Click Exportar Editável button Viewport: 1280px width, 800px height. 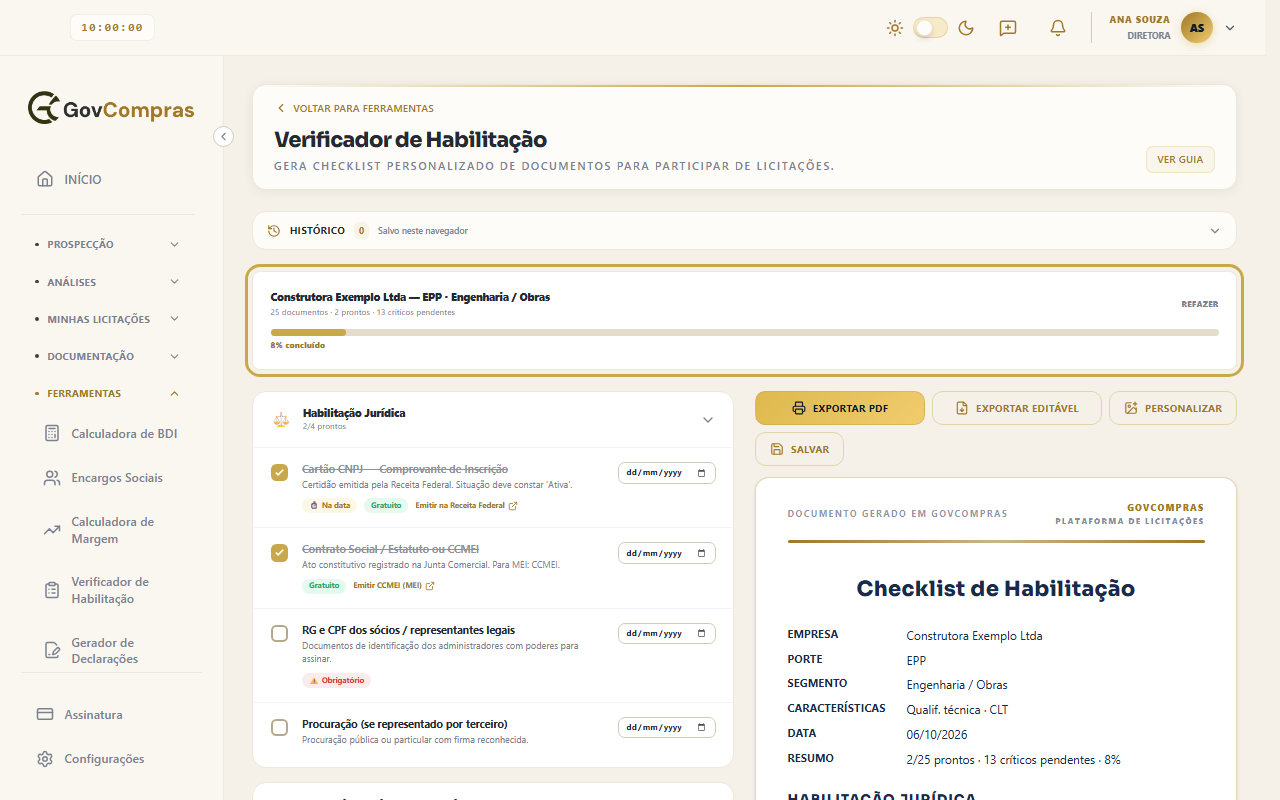(1017, 408)
